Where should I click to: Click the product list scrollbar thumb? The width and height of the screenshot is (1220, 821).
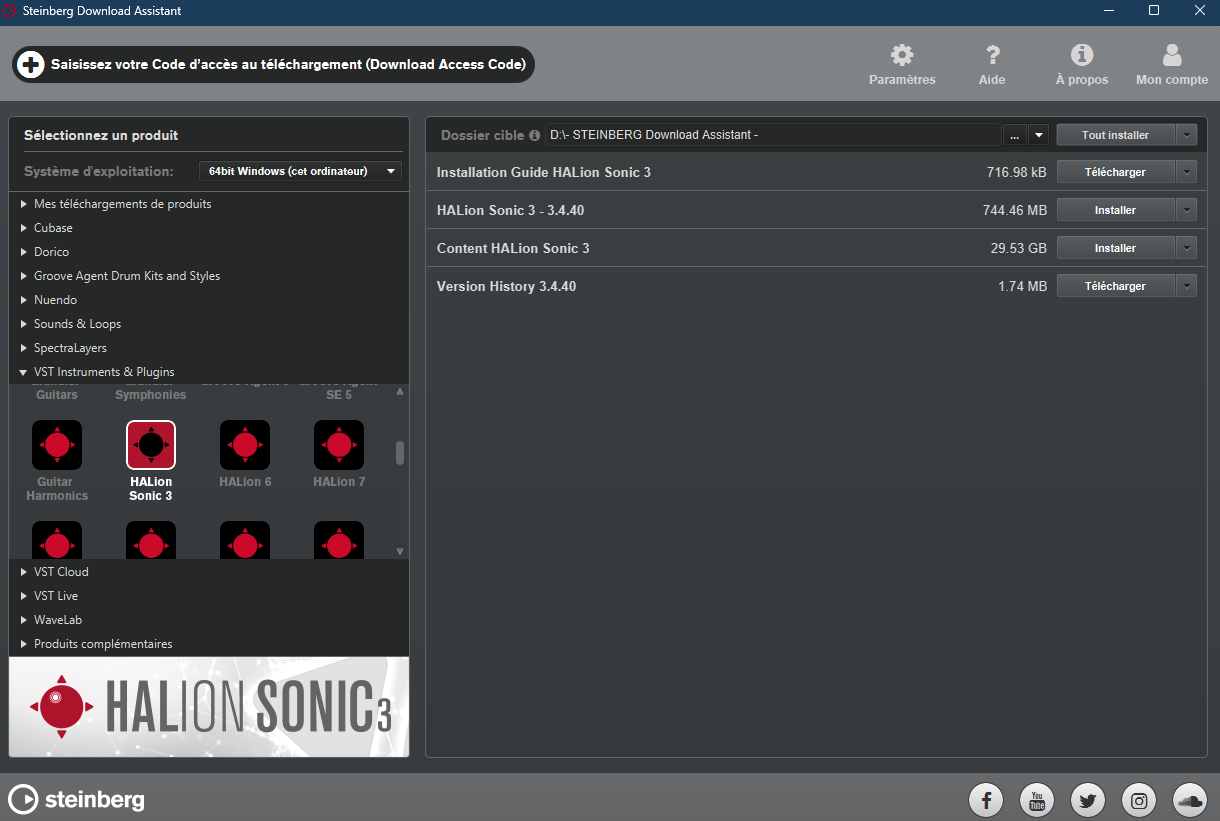pos(400,453)
